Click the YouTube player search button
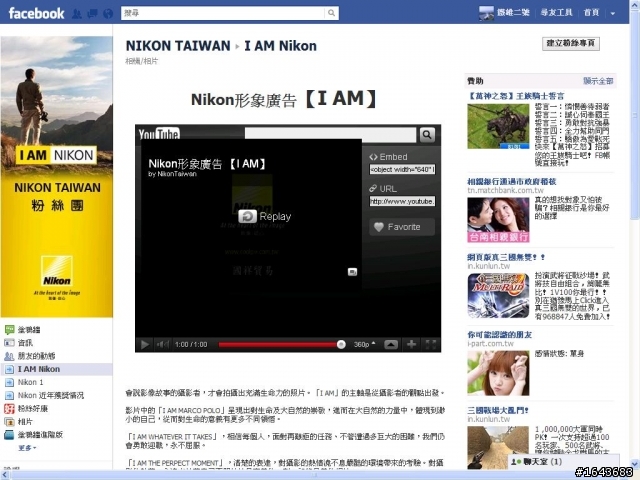 pos(427,135)
